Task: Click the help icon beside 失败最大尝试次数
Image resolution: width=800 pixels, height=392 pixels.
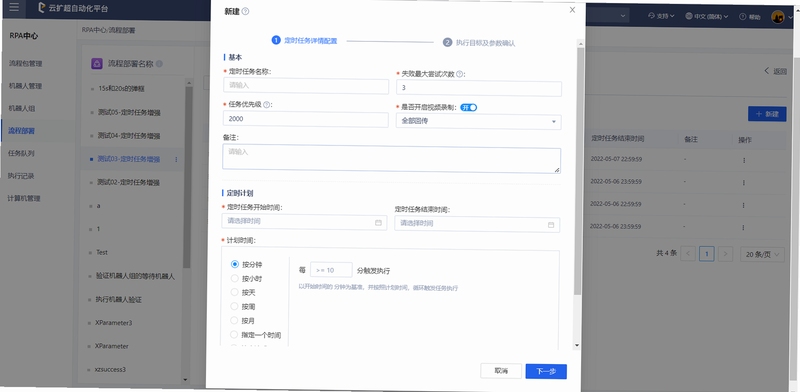Action: 459,74
